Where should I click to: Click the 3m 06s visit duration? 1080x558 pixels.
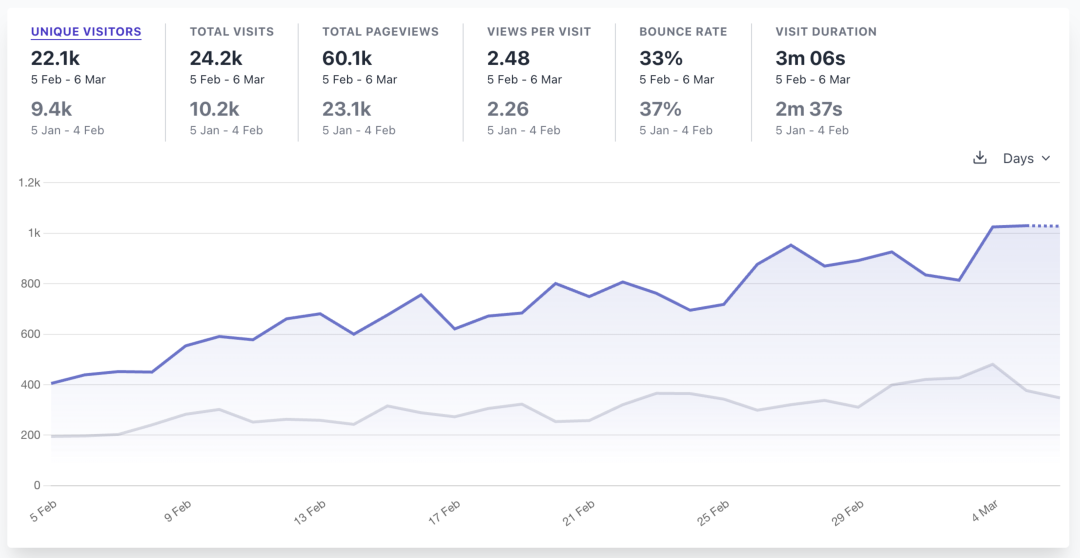(x=809, y=58)
